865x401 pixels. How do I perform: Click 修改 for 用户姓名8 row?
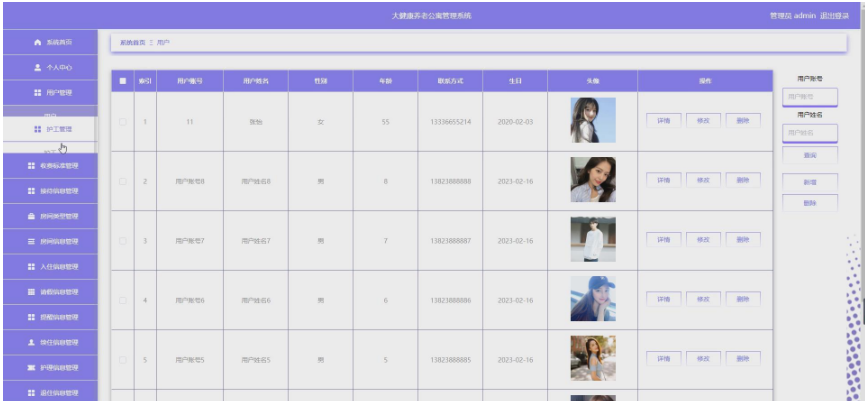click(703, 180)
